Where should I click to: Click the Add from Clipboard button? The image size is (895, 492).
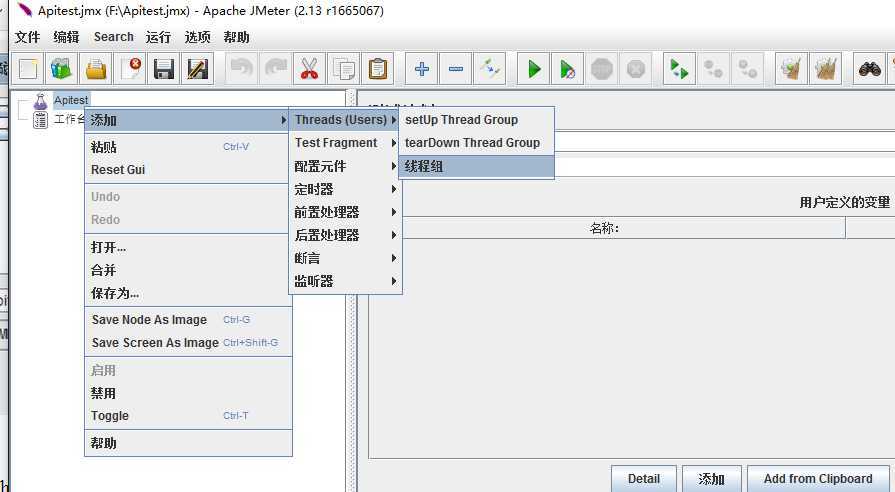click(x=818, y=479)
